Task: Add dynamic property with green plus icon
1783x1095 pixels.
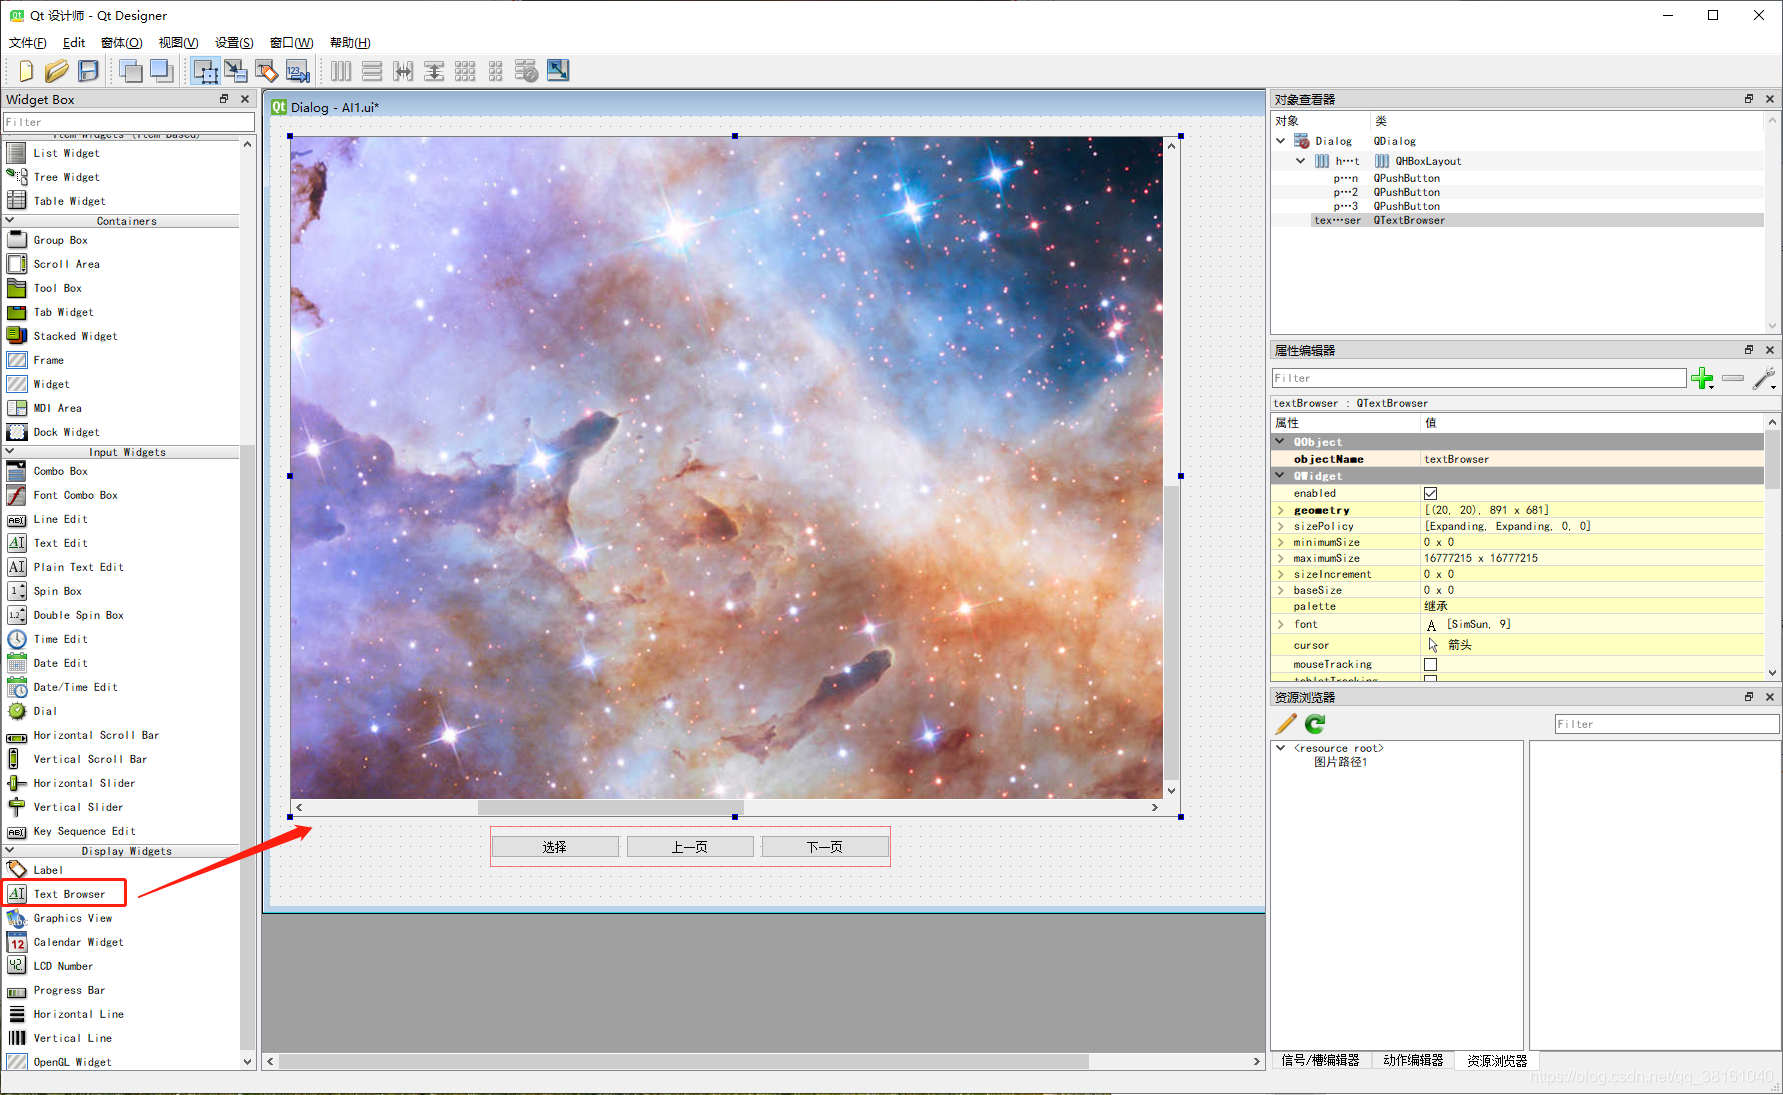Action: click(1702, 378)
